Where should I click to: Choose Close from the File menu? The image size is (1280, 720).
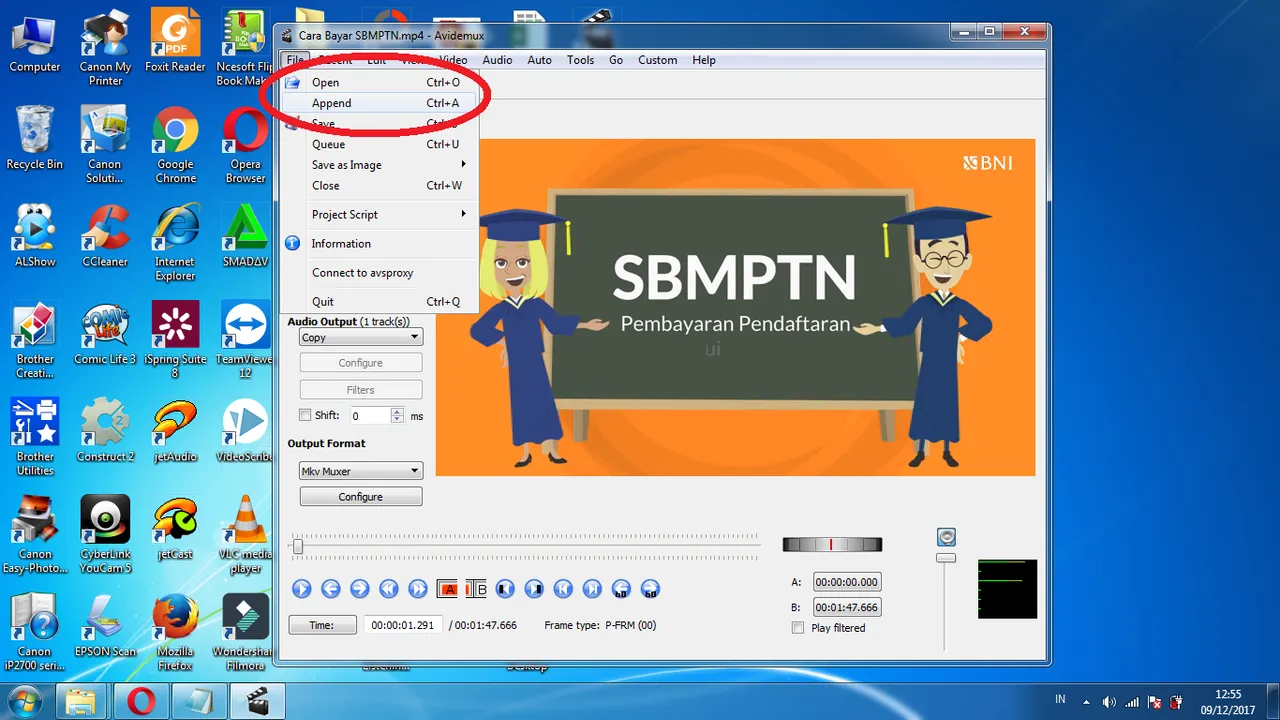coord(379,185)
